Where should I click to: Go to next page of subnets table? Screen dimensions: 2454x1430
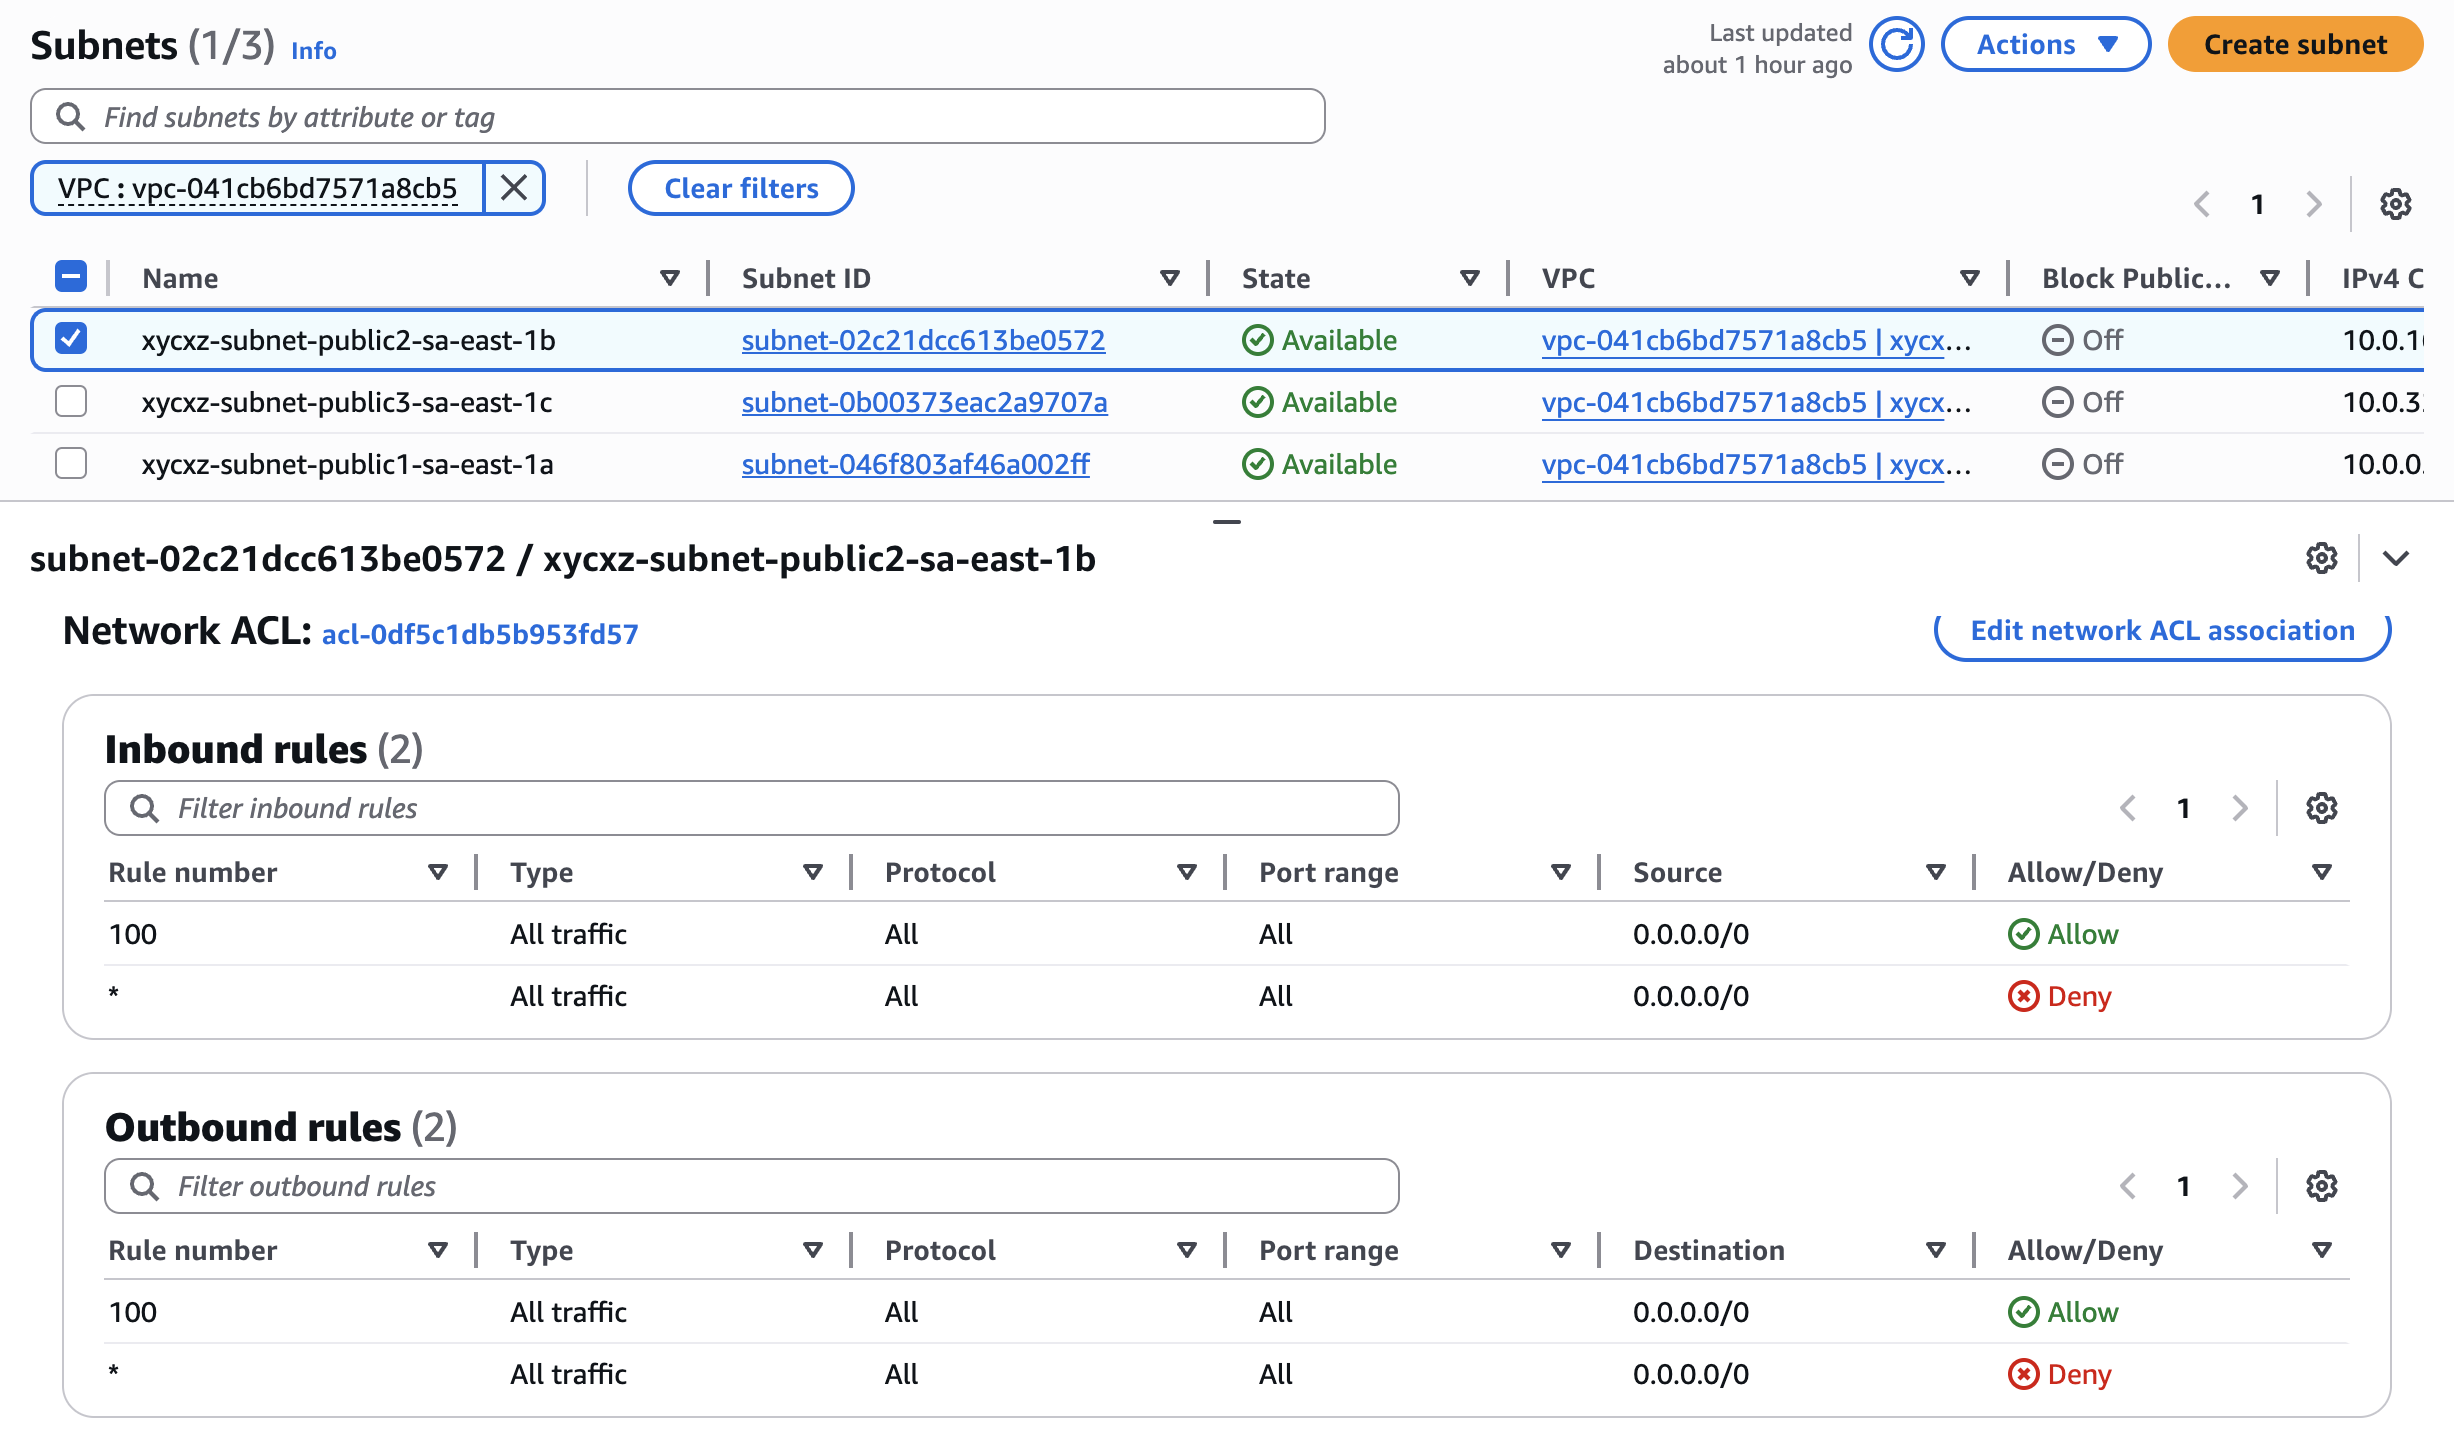click(x=2313, y=204)
